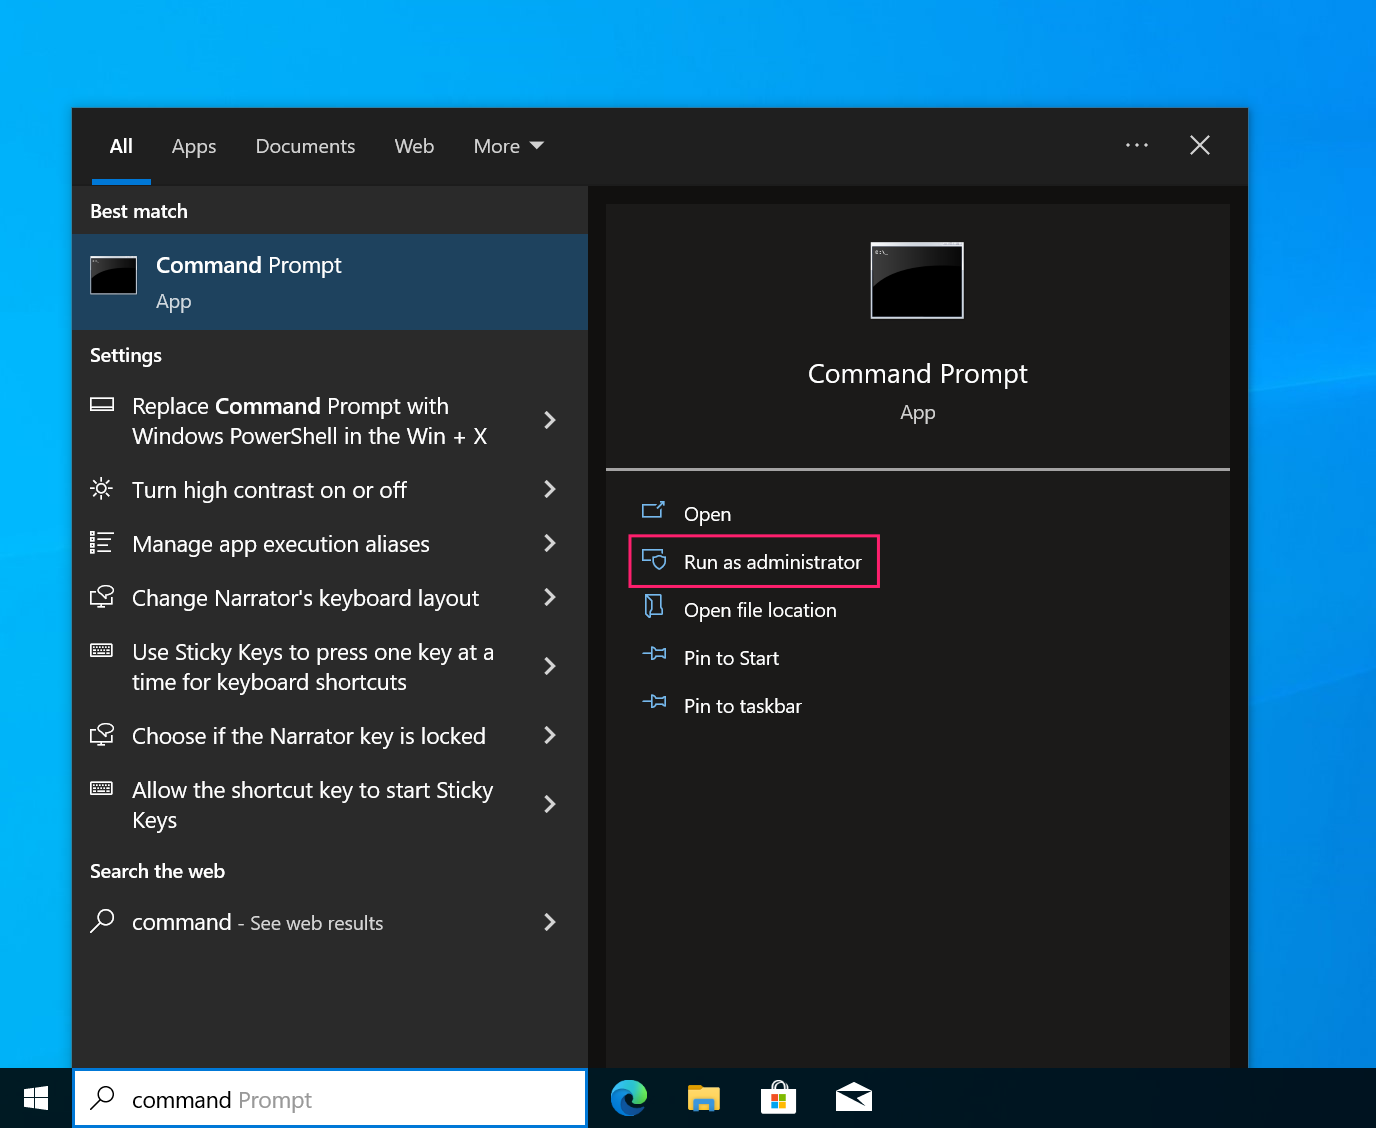The height and width of the screenshot is (1128, 1376).
Task: Click the Open icon in the right pane
Action: (x=653, y=511)
